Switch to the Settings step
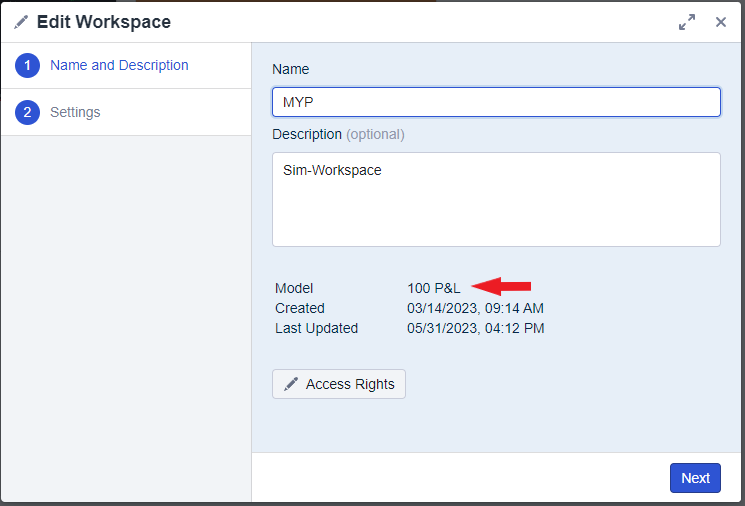 [75, 112]
